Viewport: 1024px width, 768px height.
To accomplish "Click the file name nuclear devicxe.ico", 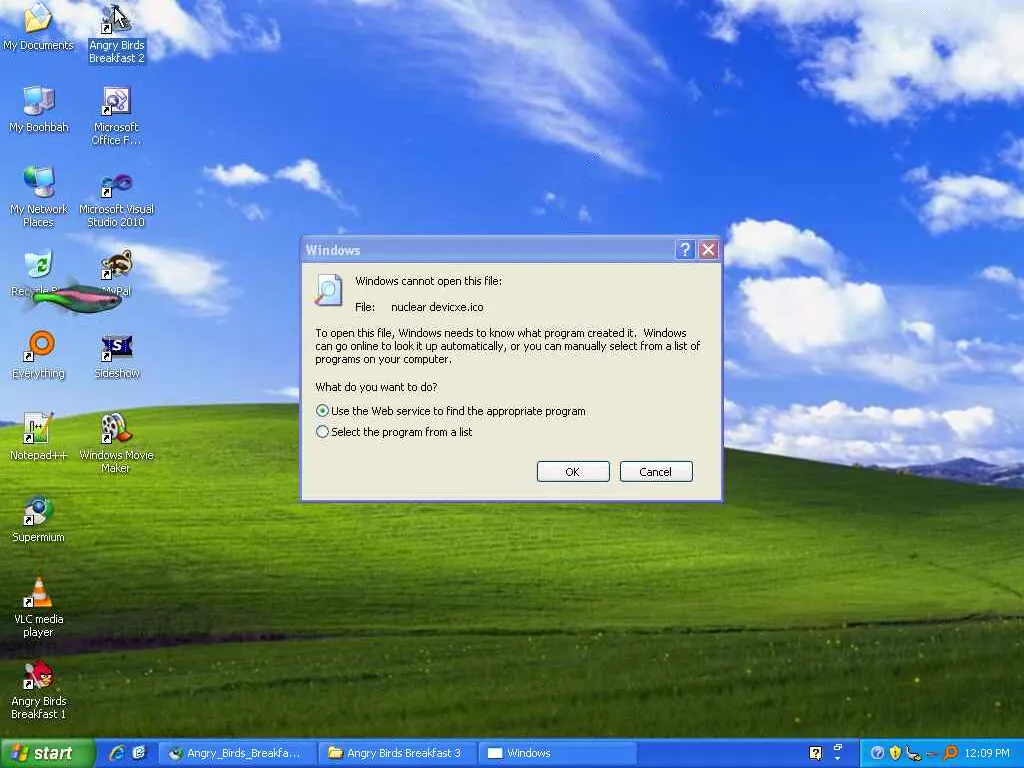I will (x=437, y=307).
